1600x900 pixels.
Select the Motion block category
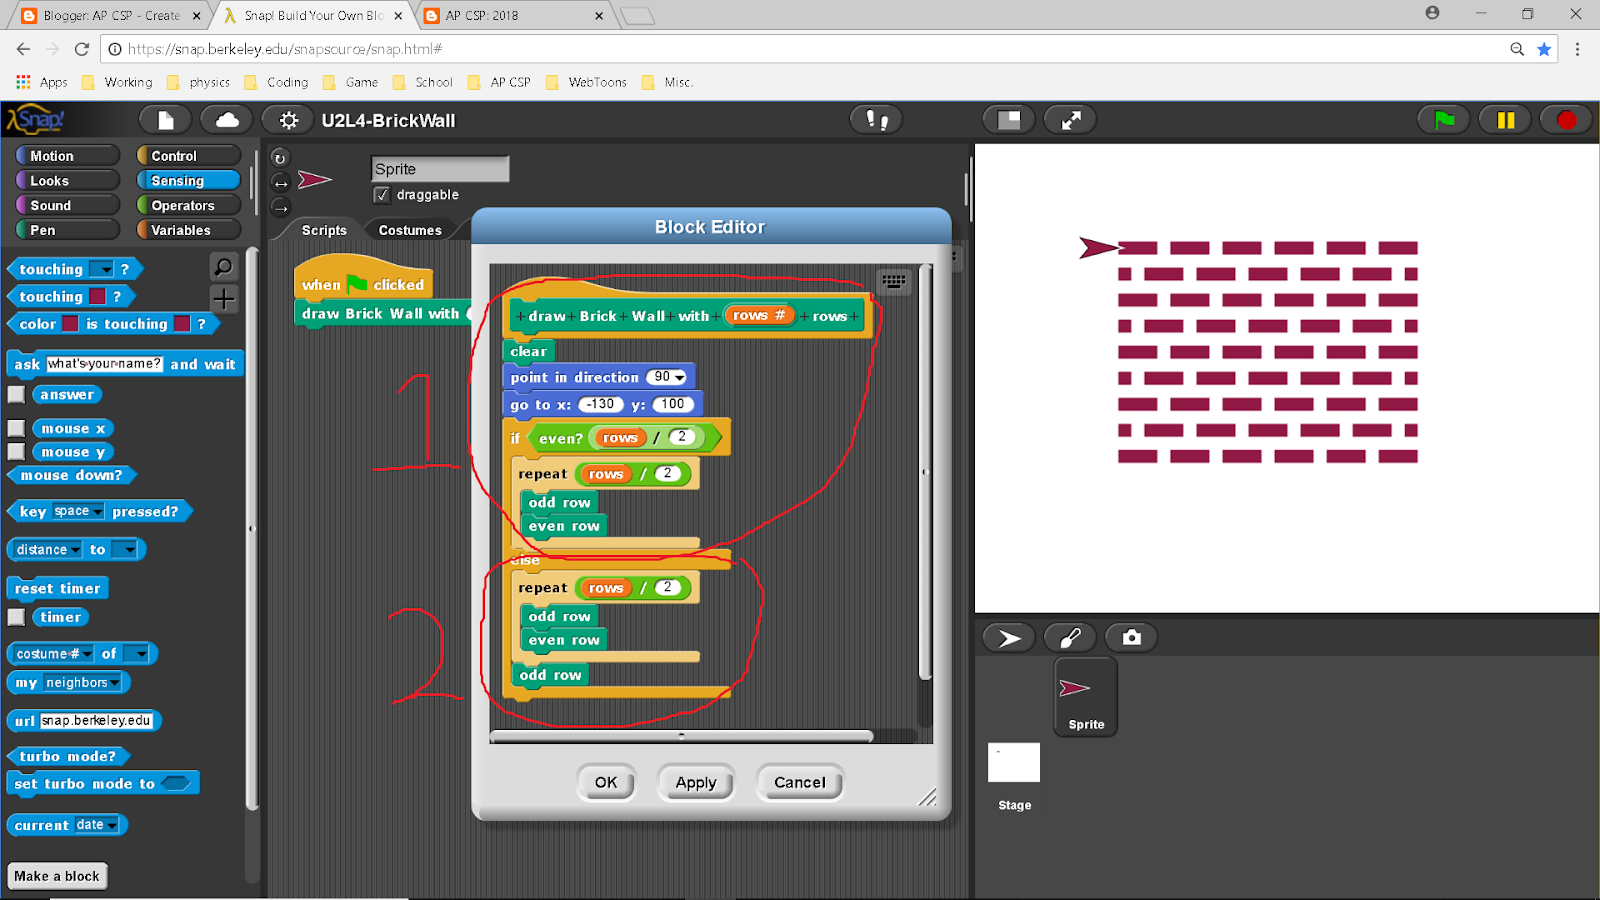click(x=68, y=156)
